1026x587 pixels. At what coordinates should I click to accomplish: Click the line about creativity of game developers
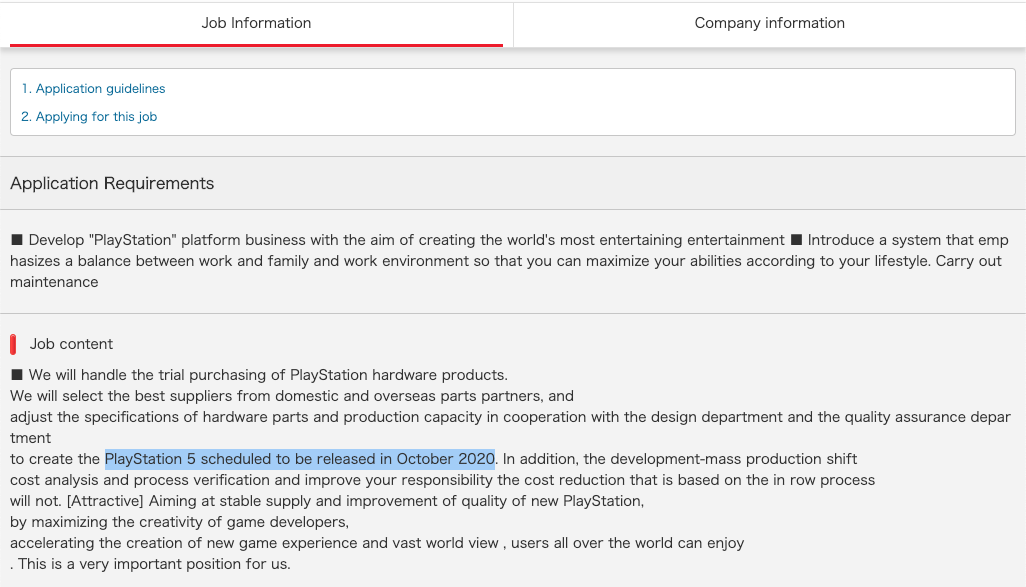pos(179,522)
